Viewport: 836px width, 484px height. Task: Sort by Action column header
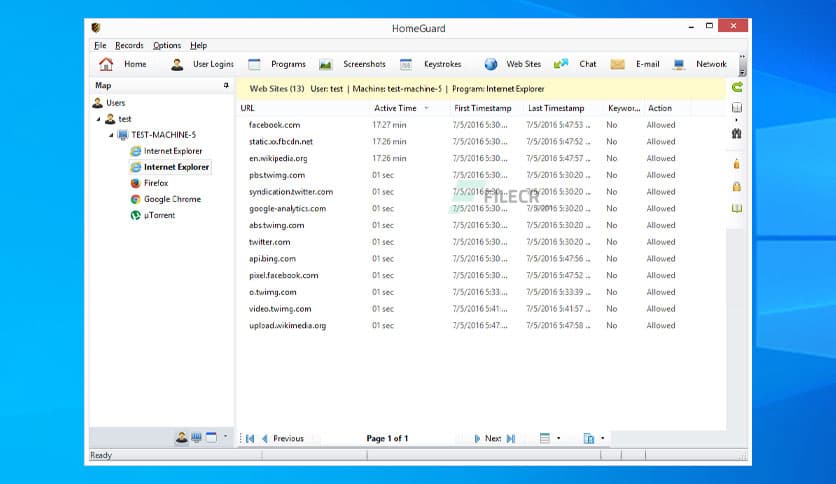point(660,108)
